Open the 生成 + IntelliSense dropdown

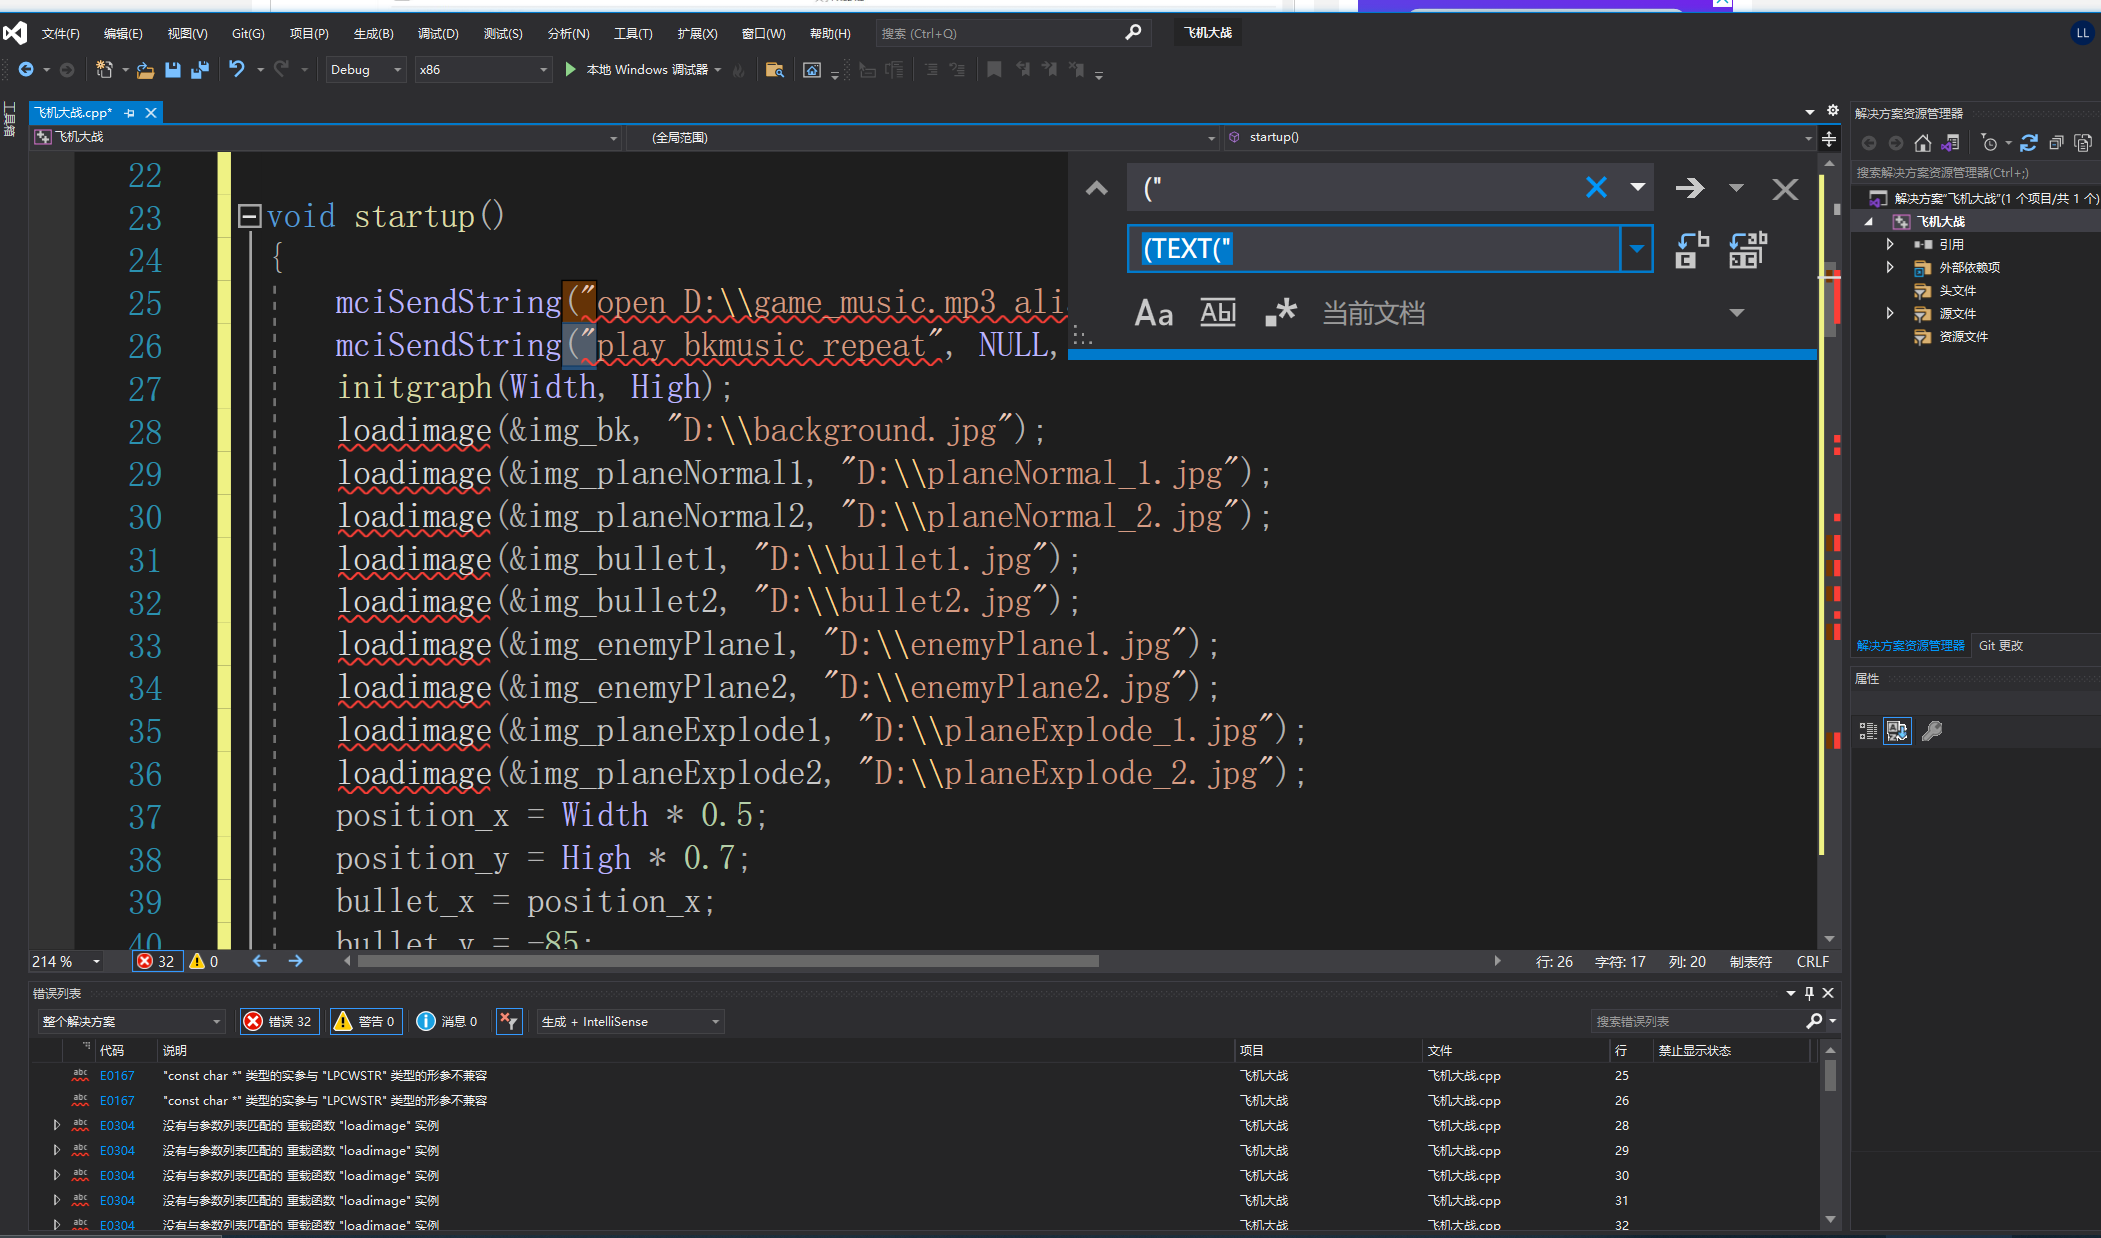[x=630, y=1021]
